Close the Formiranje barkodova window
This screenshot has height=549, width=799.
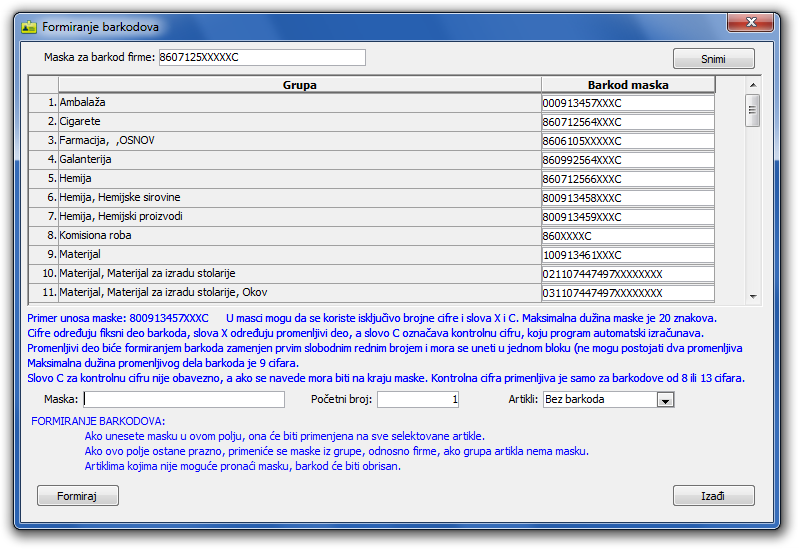759,25
